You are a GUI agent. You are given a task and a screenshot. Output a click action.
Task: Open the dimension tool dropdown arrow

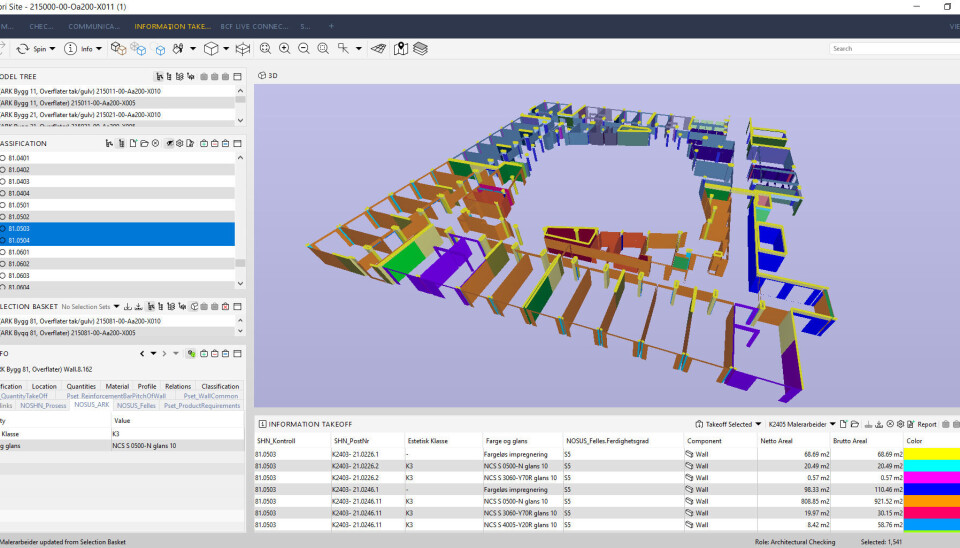coord(359,49)
